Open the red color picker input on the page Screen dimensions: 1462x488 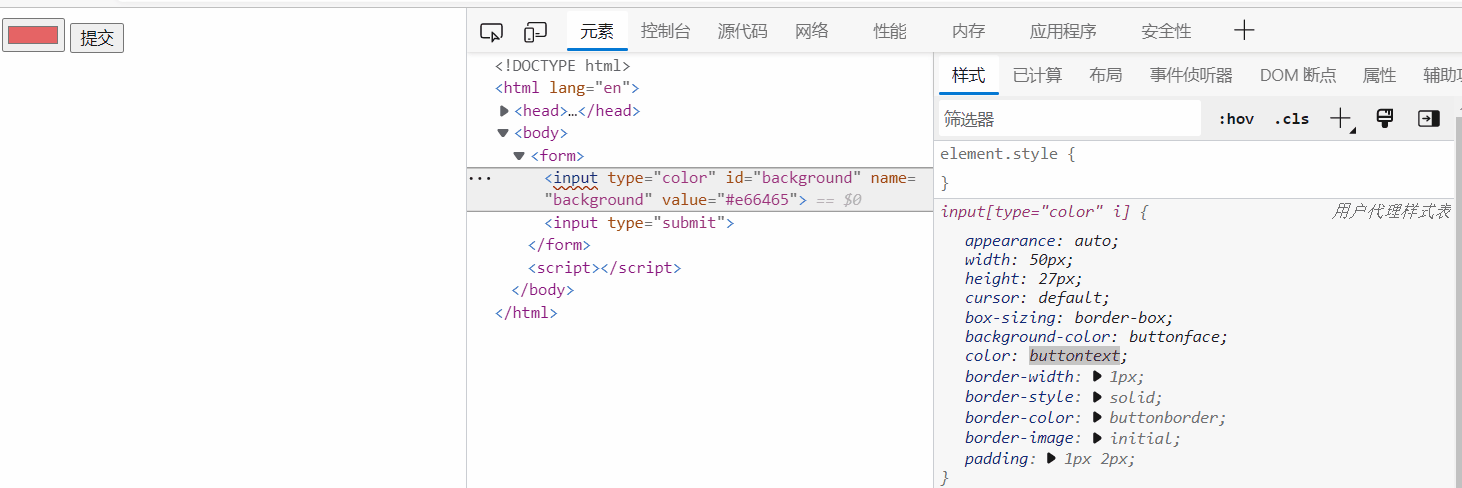tap(33, 35)
